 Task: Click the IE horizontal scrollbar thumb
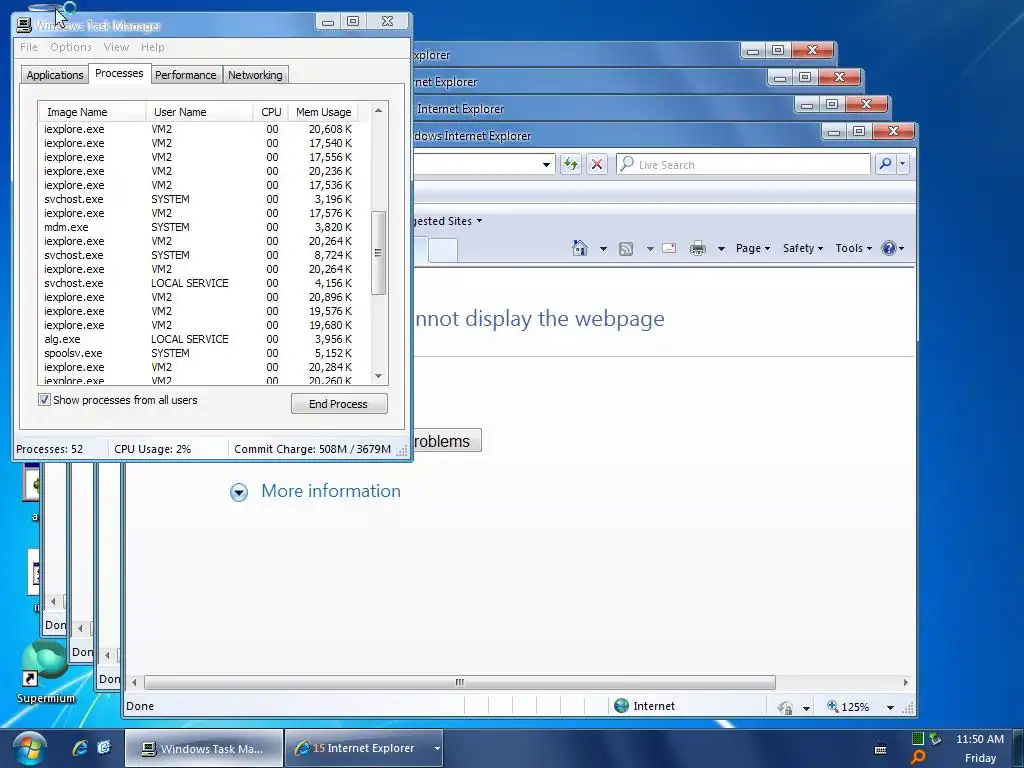(460, 682)
